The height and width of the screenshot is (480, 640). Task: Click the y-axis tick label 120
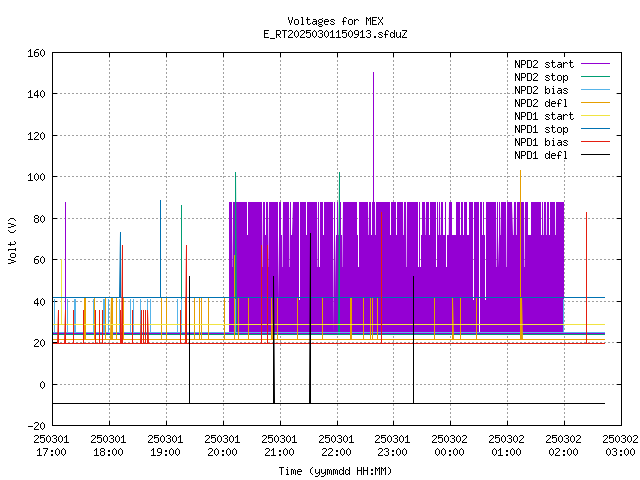[36, 136]
